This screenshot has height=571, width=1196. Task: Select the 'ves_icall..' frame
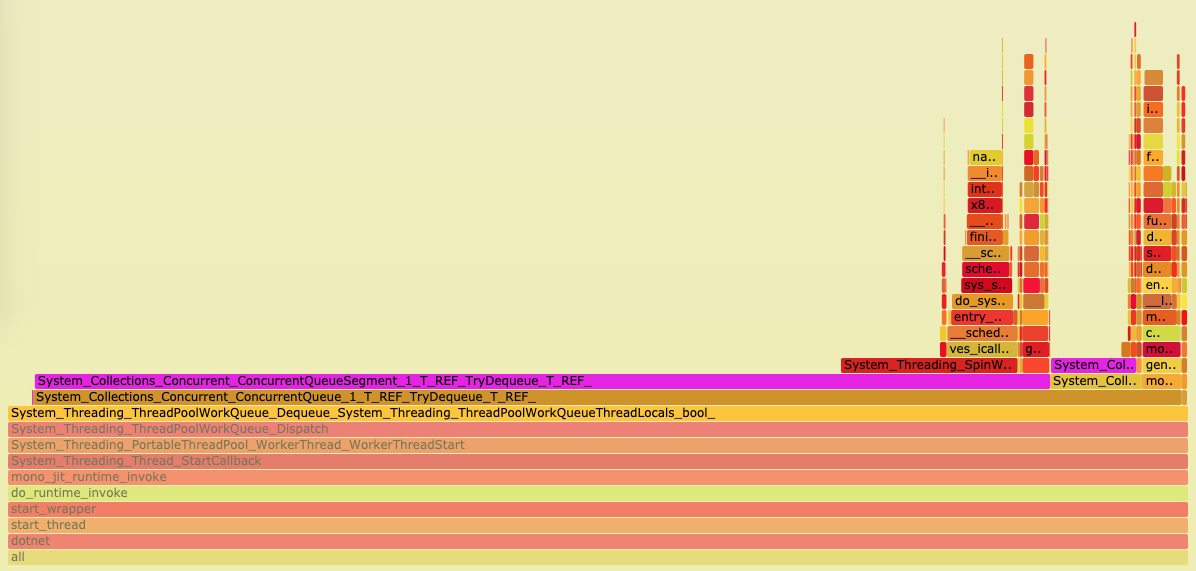coord(982,349)
